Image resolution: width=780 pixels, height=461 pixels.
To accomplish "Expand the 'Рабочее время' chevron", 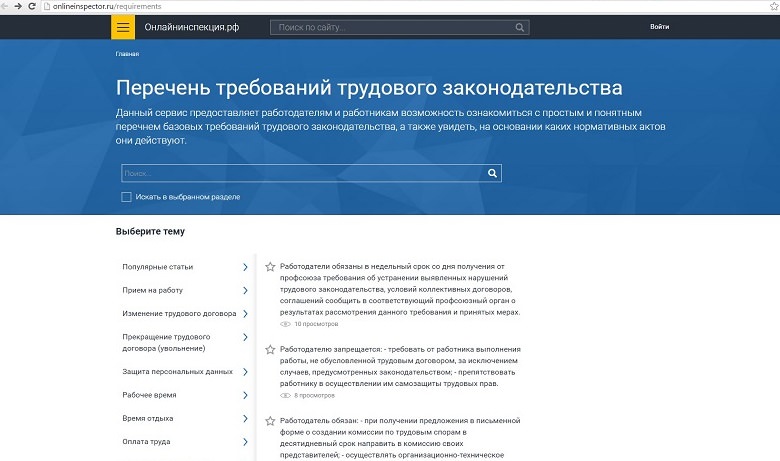I will pyautogui.click(x=245, y=395).
